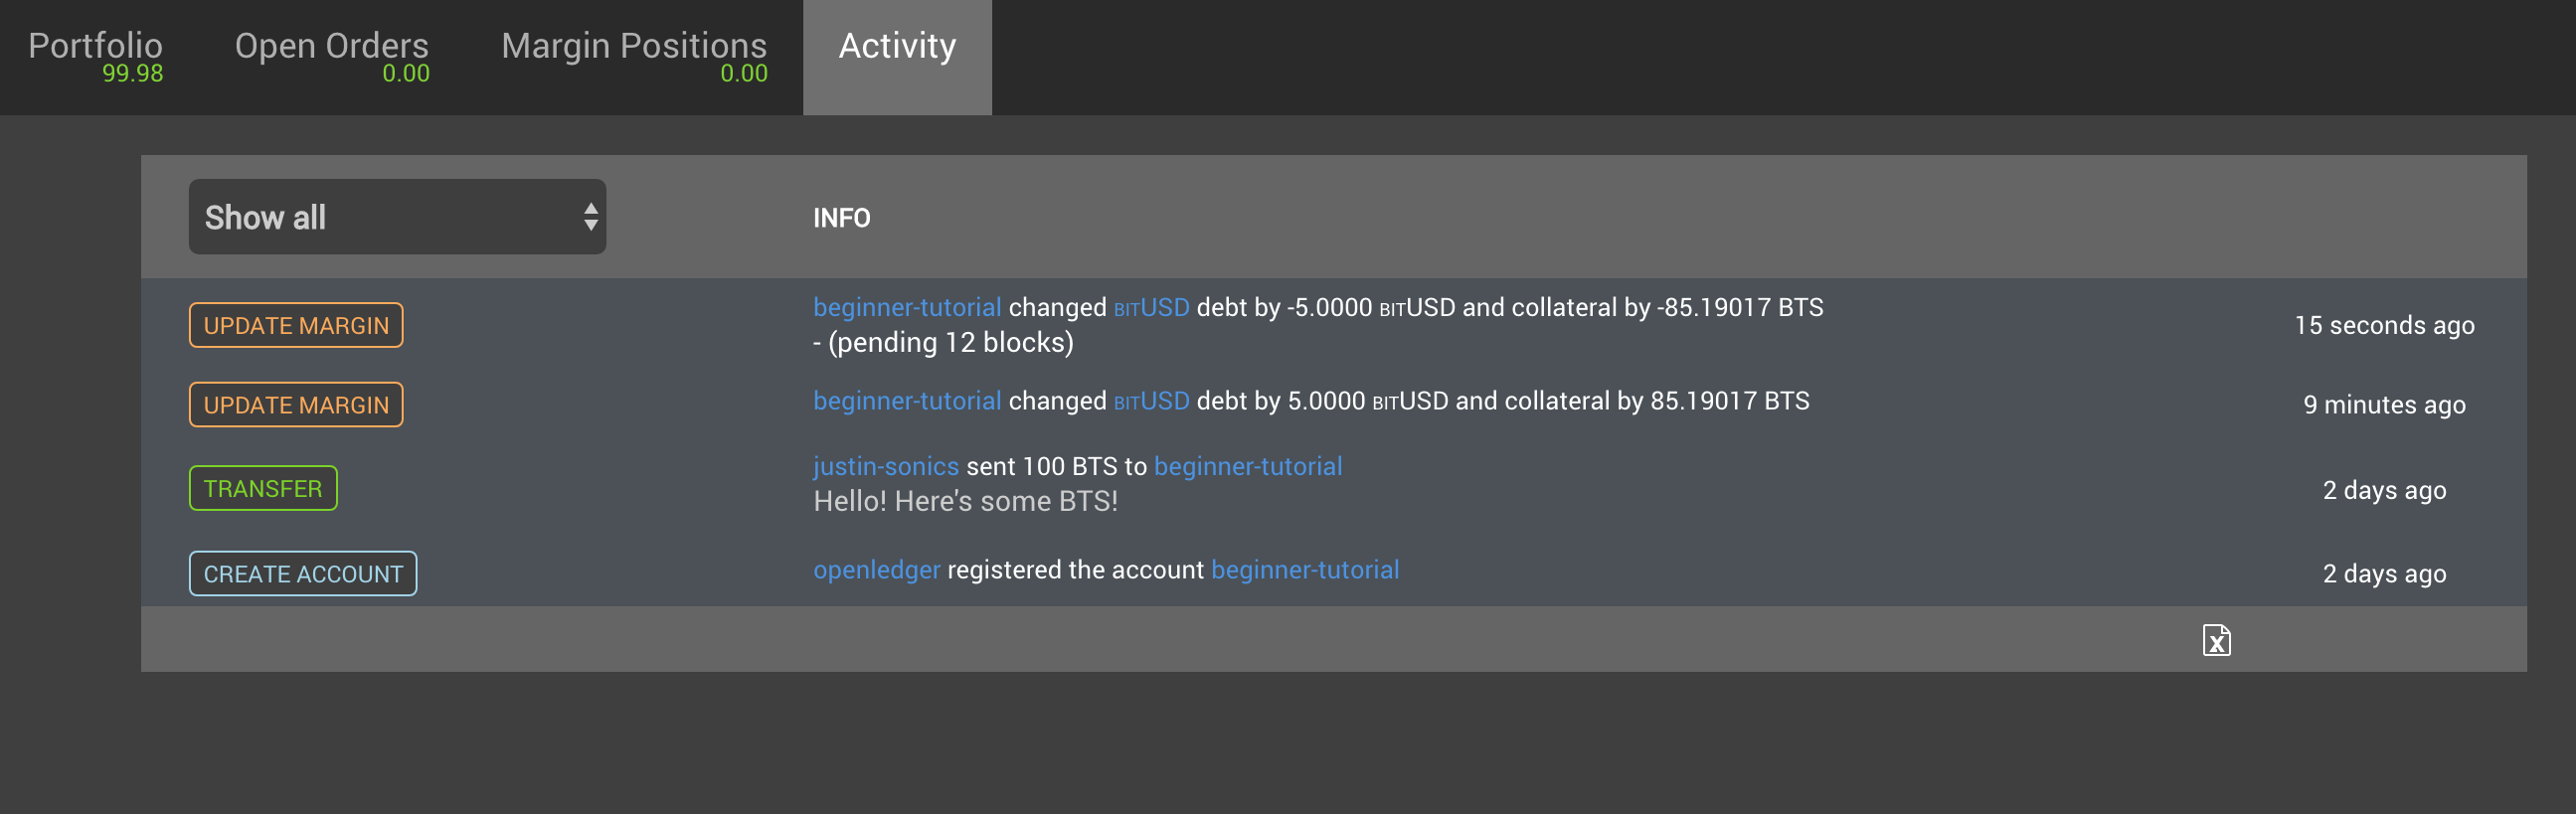Click bitUSD link in the pending blocks row

point(1152,307)
